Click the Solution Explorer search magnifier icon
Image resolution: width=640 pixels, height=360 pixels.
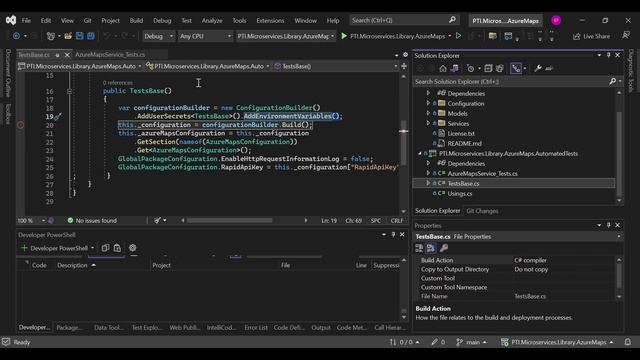point(613,82)
